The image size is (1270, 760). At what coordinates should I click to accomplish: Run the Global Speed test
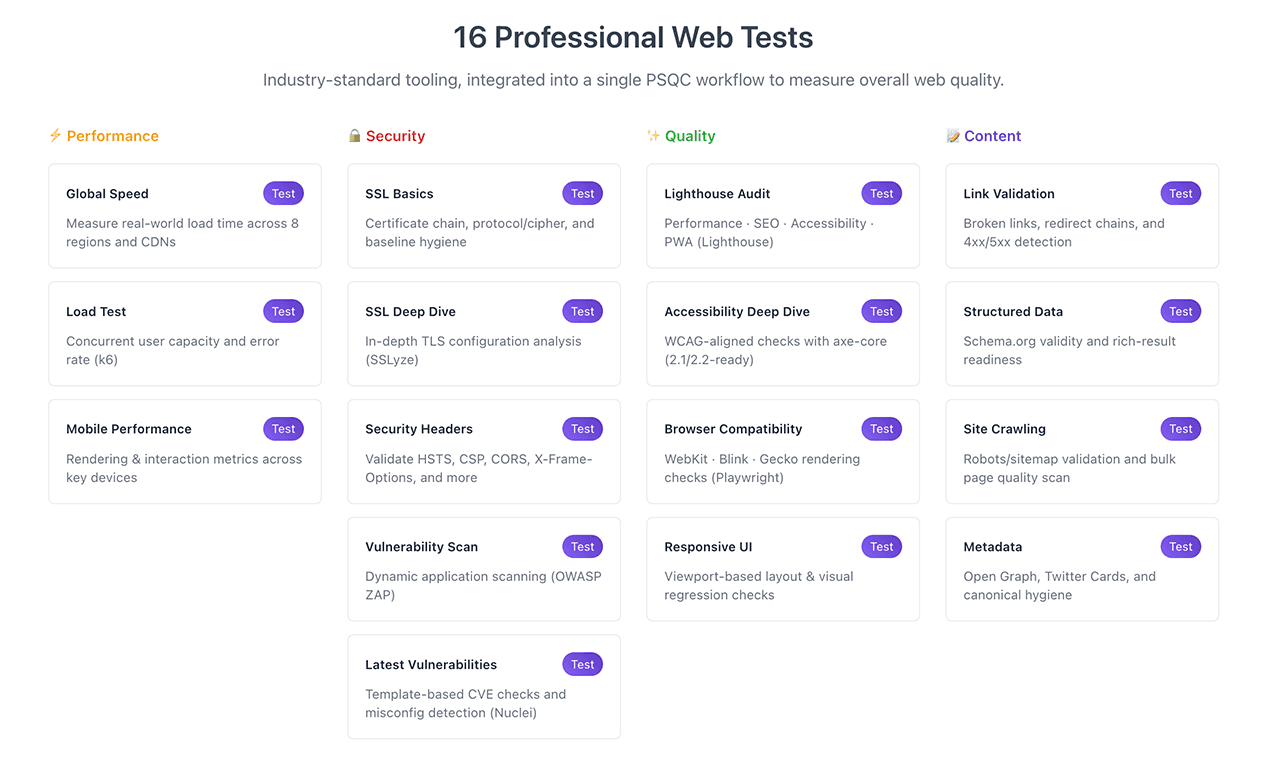point(283,193)
